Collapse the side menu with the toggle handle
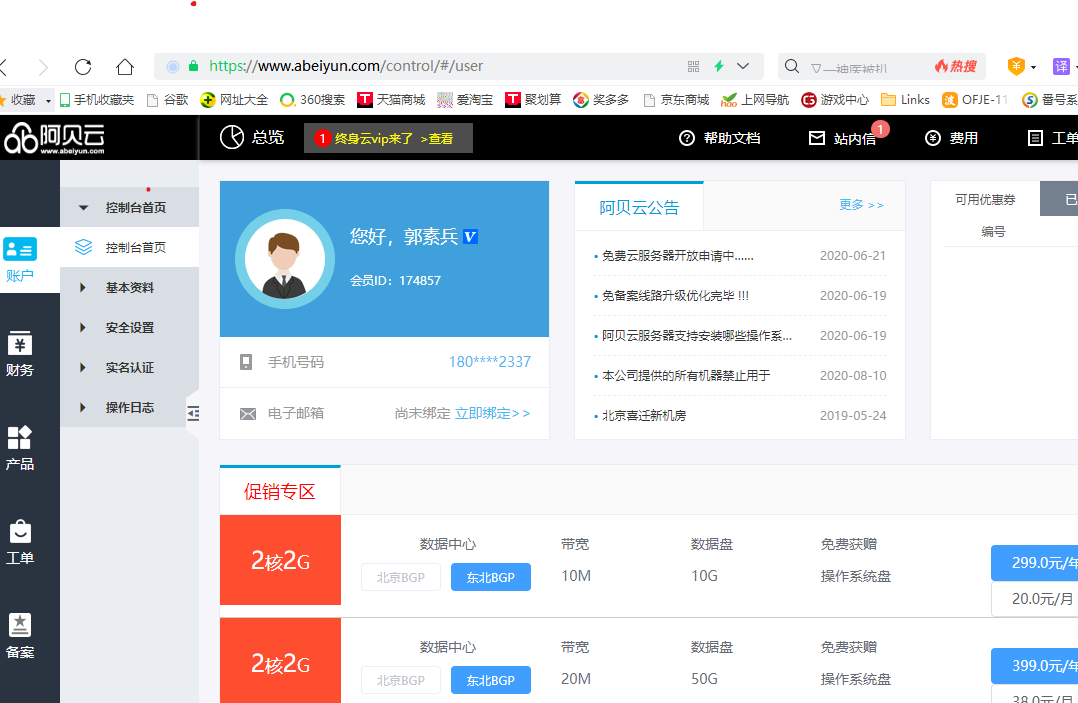 193,413
